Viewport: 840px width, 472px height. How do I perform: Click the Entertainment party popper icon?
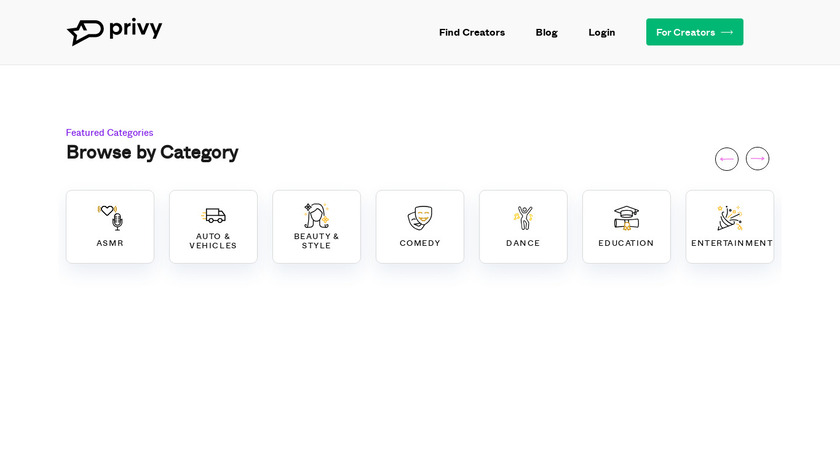pos(730,218)
